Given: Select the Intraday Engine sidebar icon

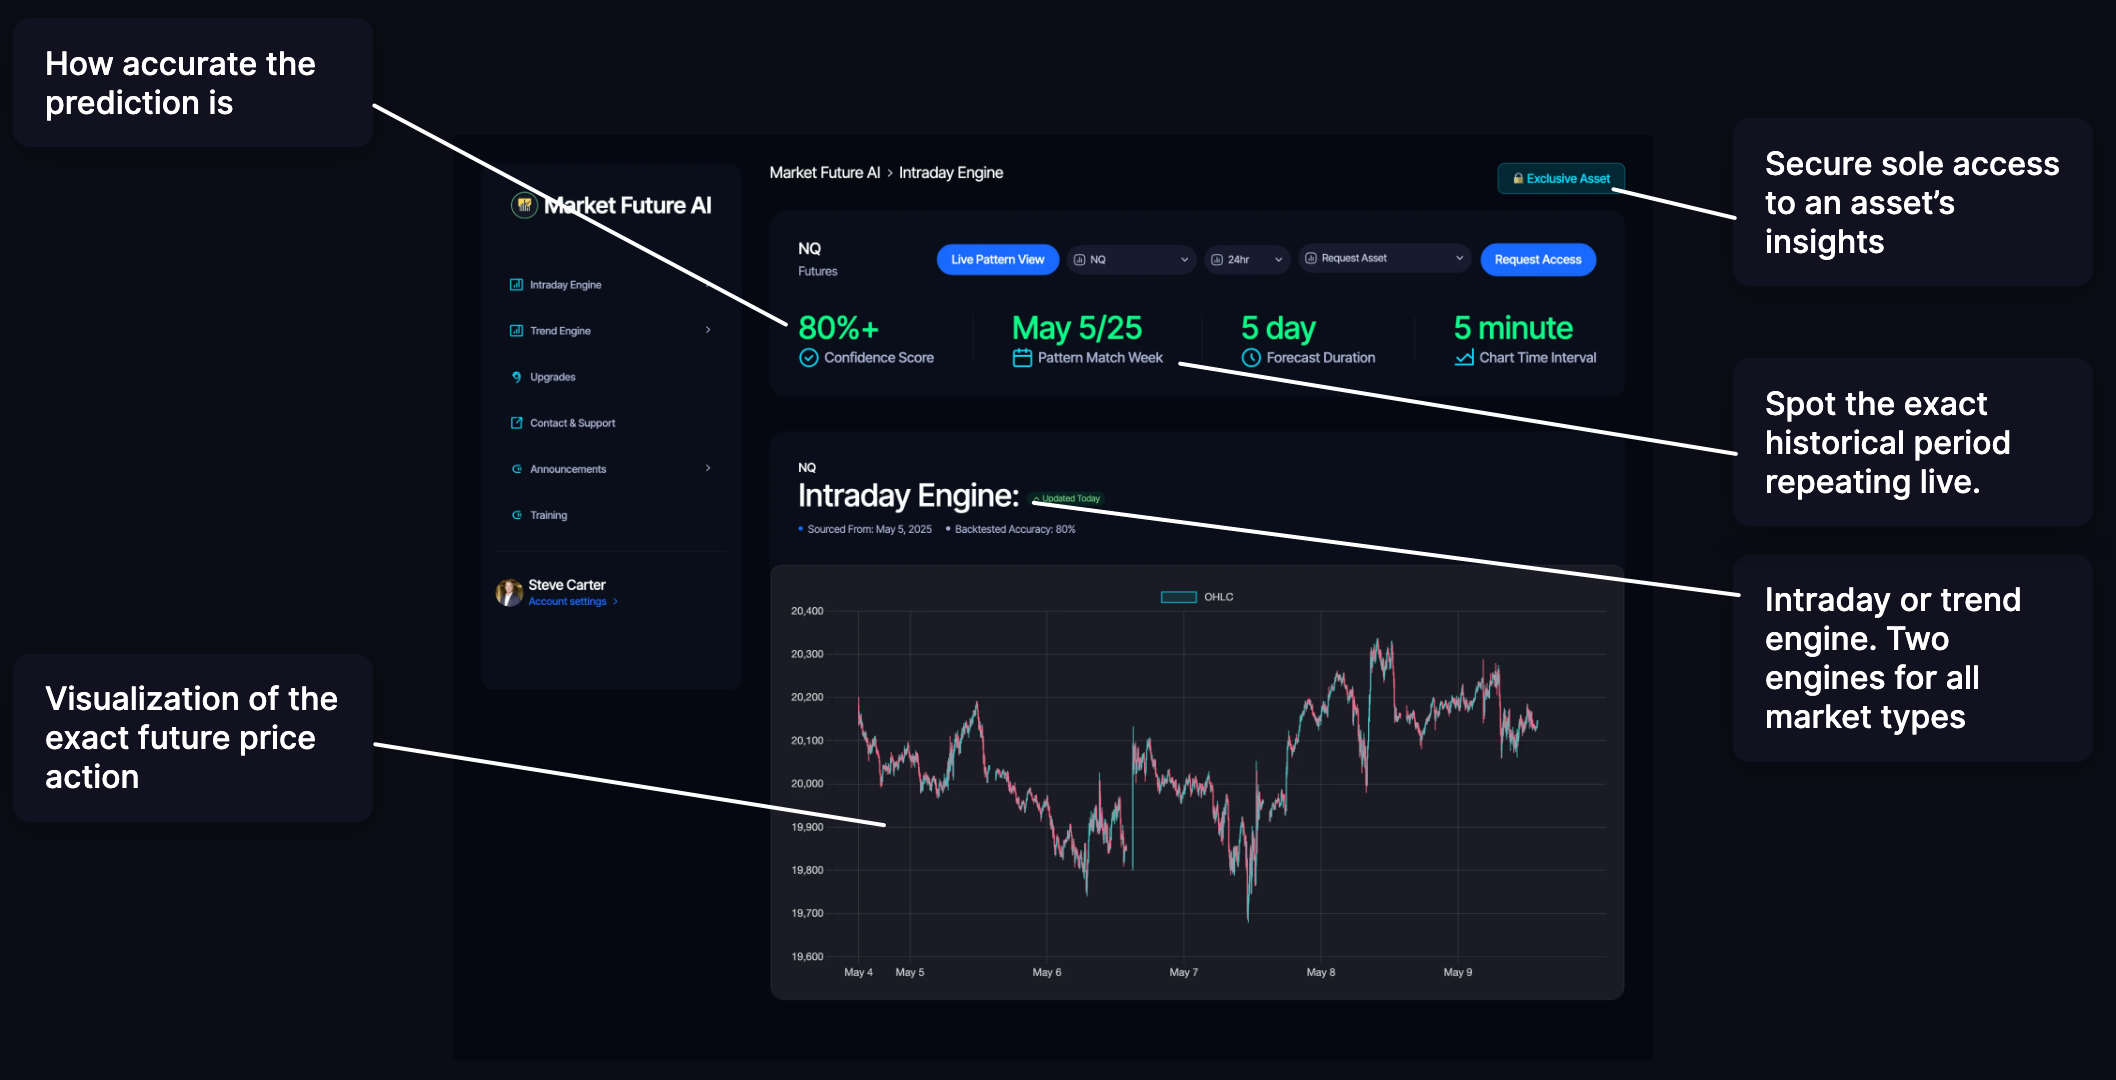Looking at the screenshot, I should tap(516, 284).
